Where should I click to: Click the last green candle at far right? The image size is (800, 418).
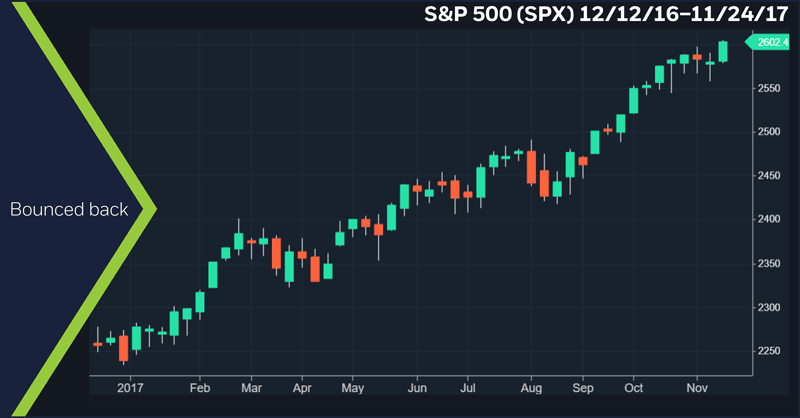[x=723, y=52]
